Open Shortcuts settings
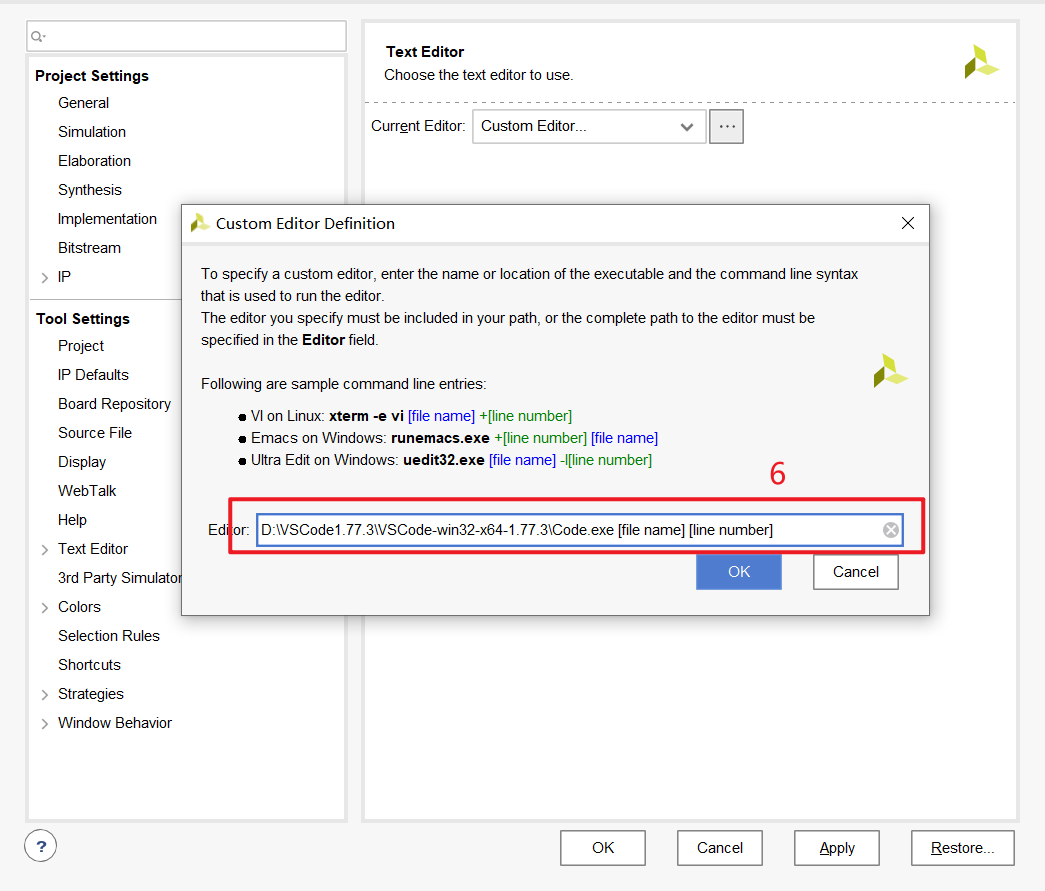The image size is (1045, 891). tap(89, 665)
